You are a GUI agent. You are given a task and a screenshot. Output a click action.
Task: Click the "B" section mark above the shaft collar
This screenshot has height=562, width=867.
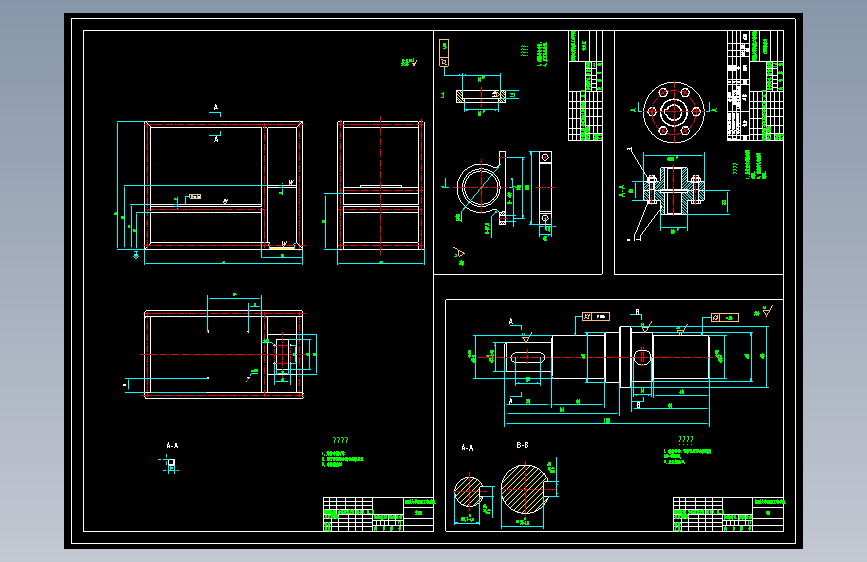pyautogui.click(x=638, y=313)
